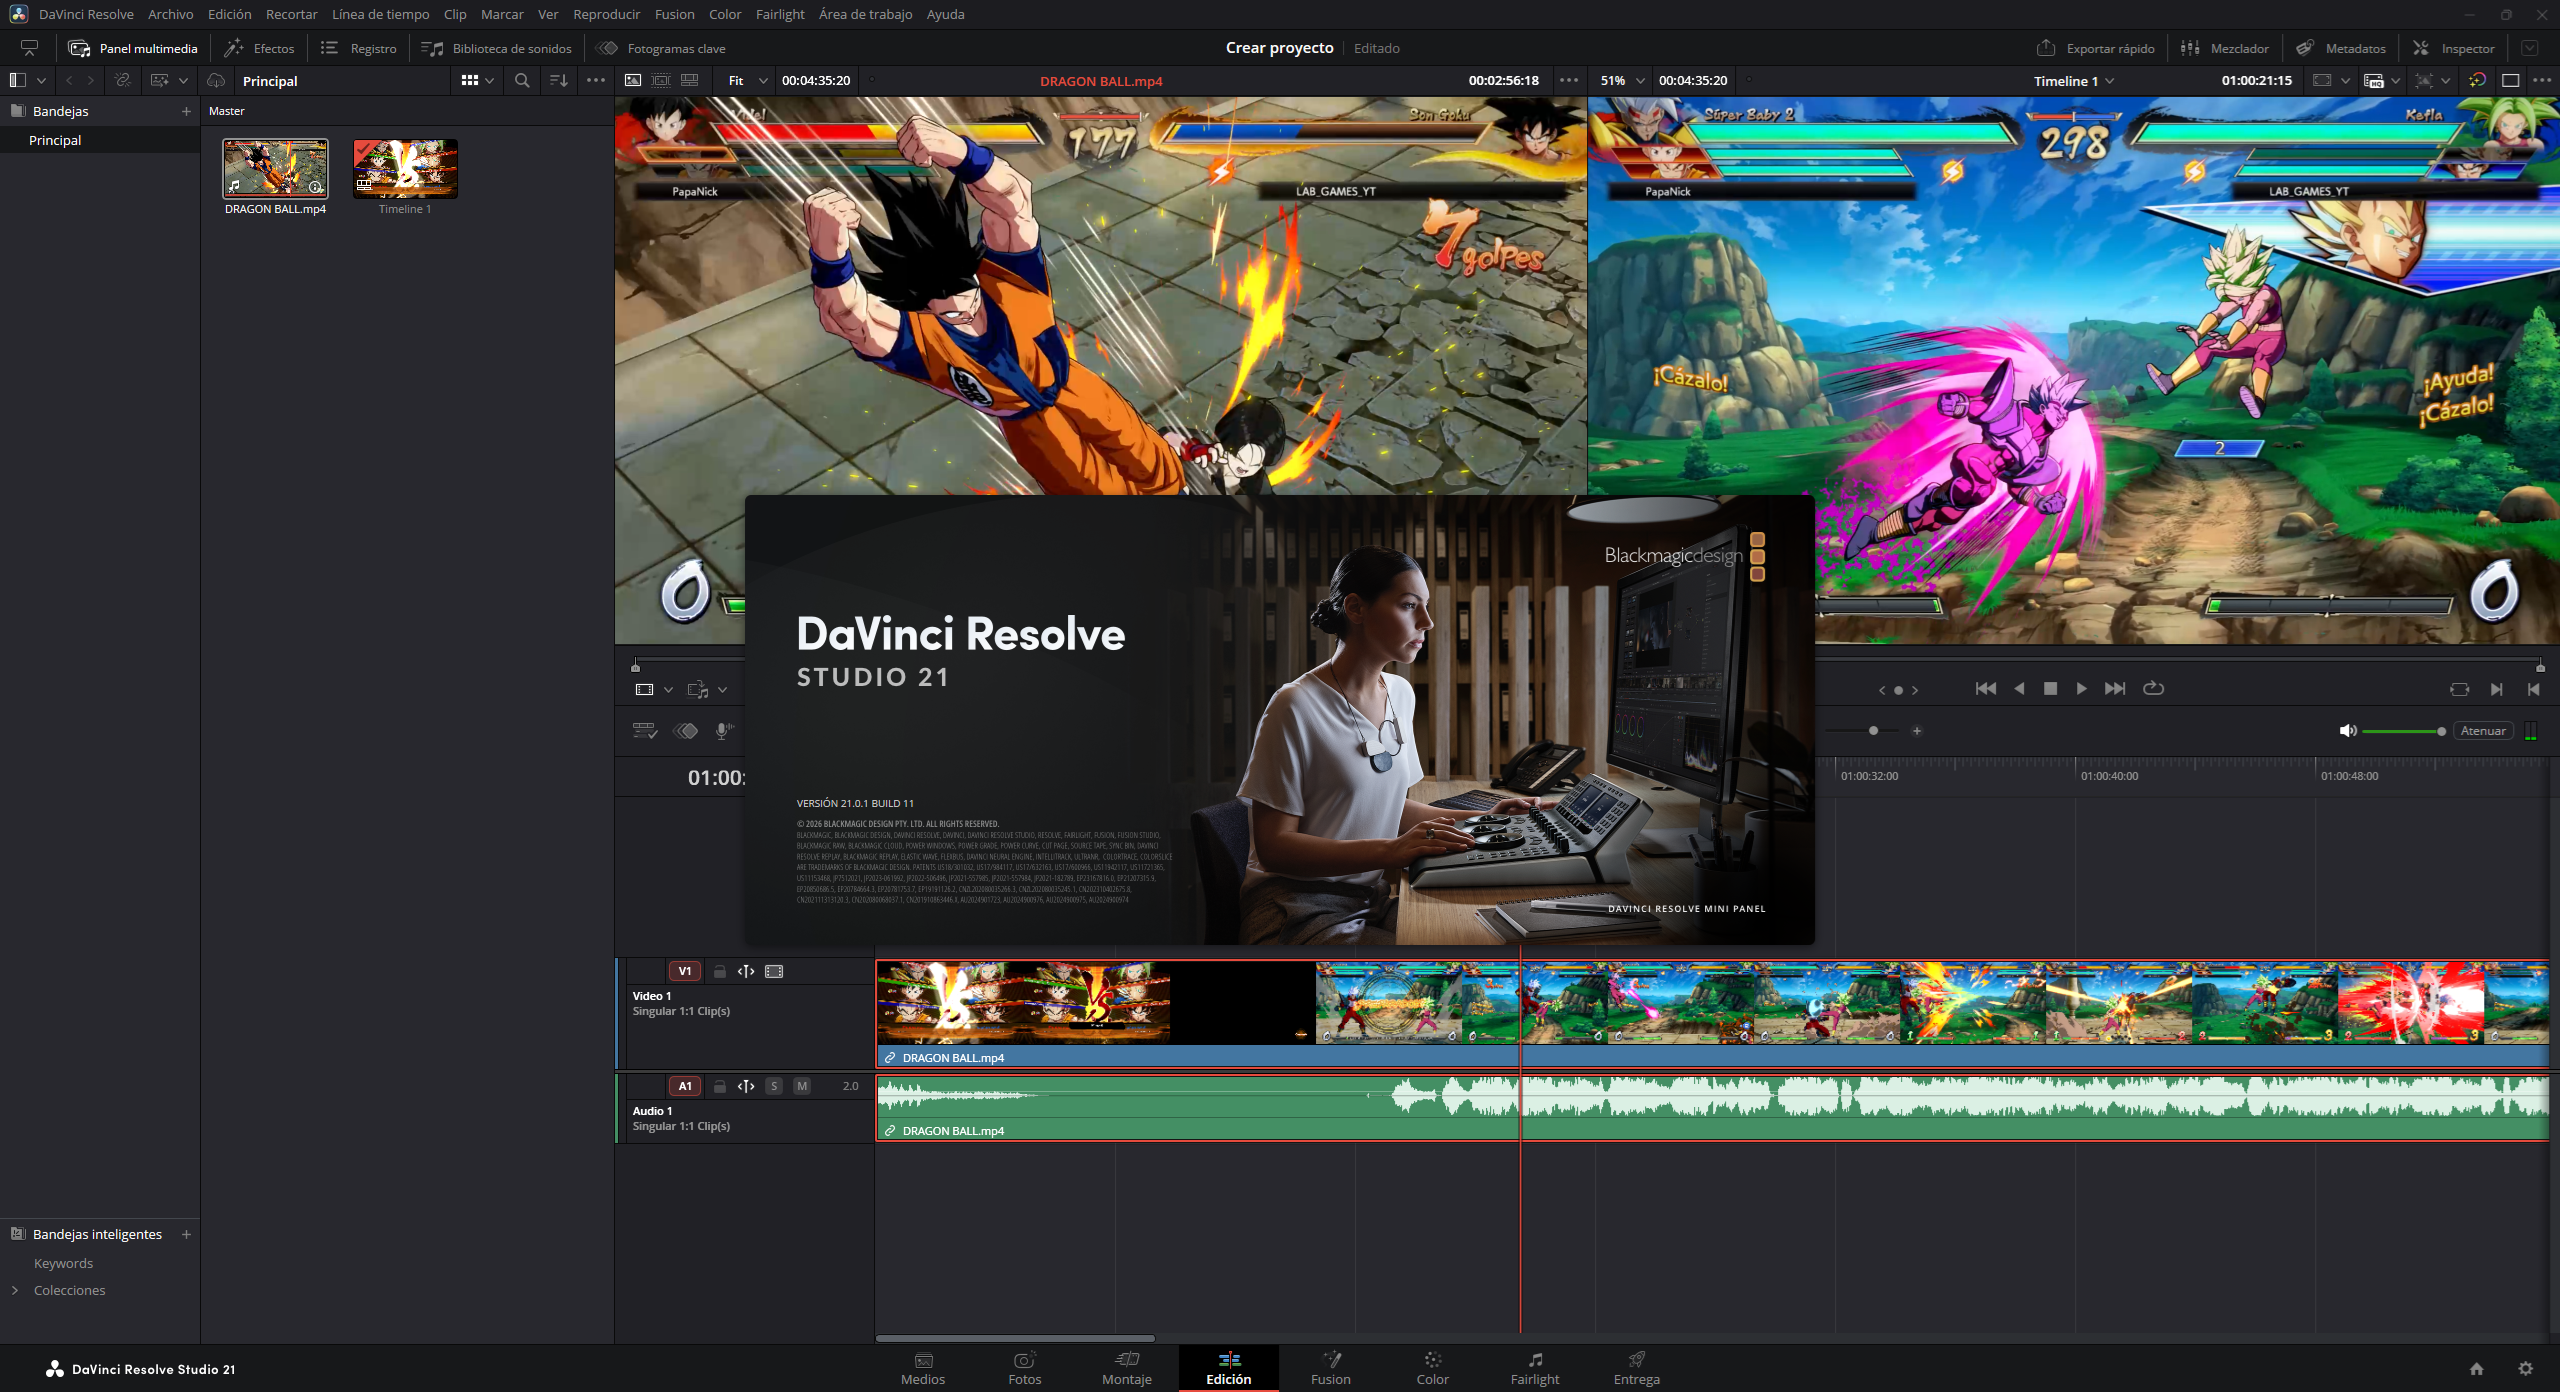Screen dimensions: 2560x1392
Task: Open the source viewer Fit zoom dropdown
Action: pos(747,81)
